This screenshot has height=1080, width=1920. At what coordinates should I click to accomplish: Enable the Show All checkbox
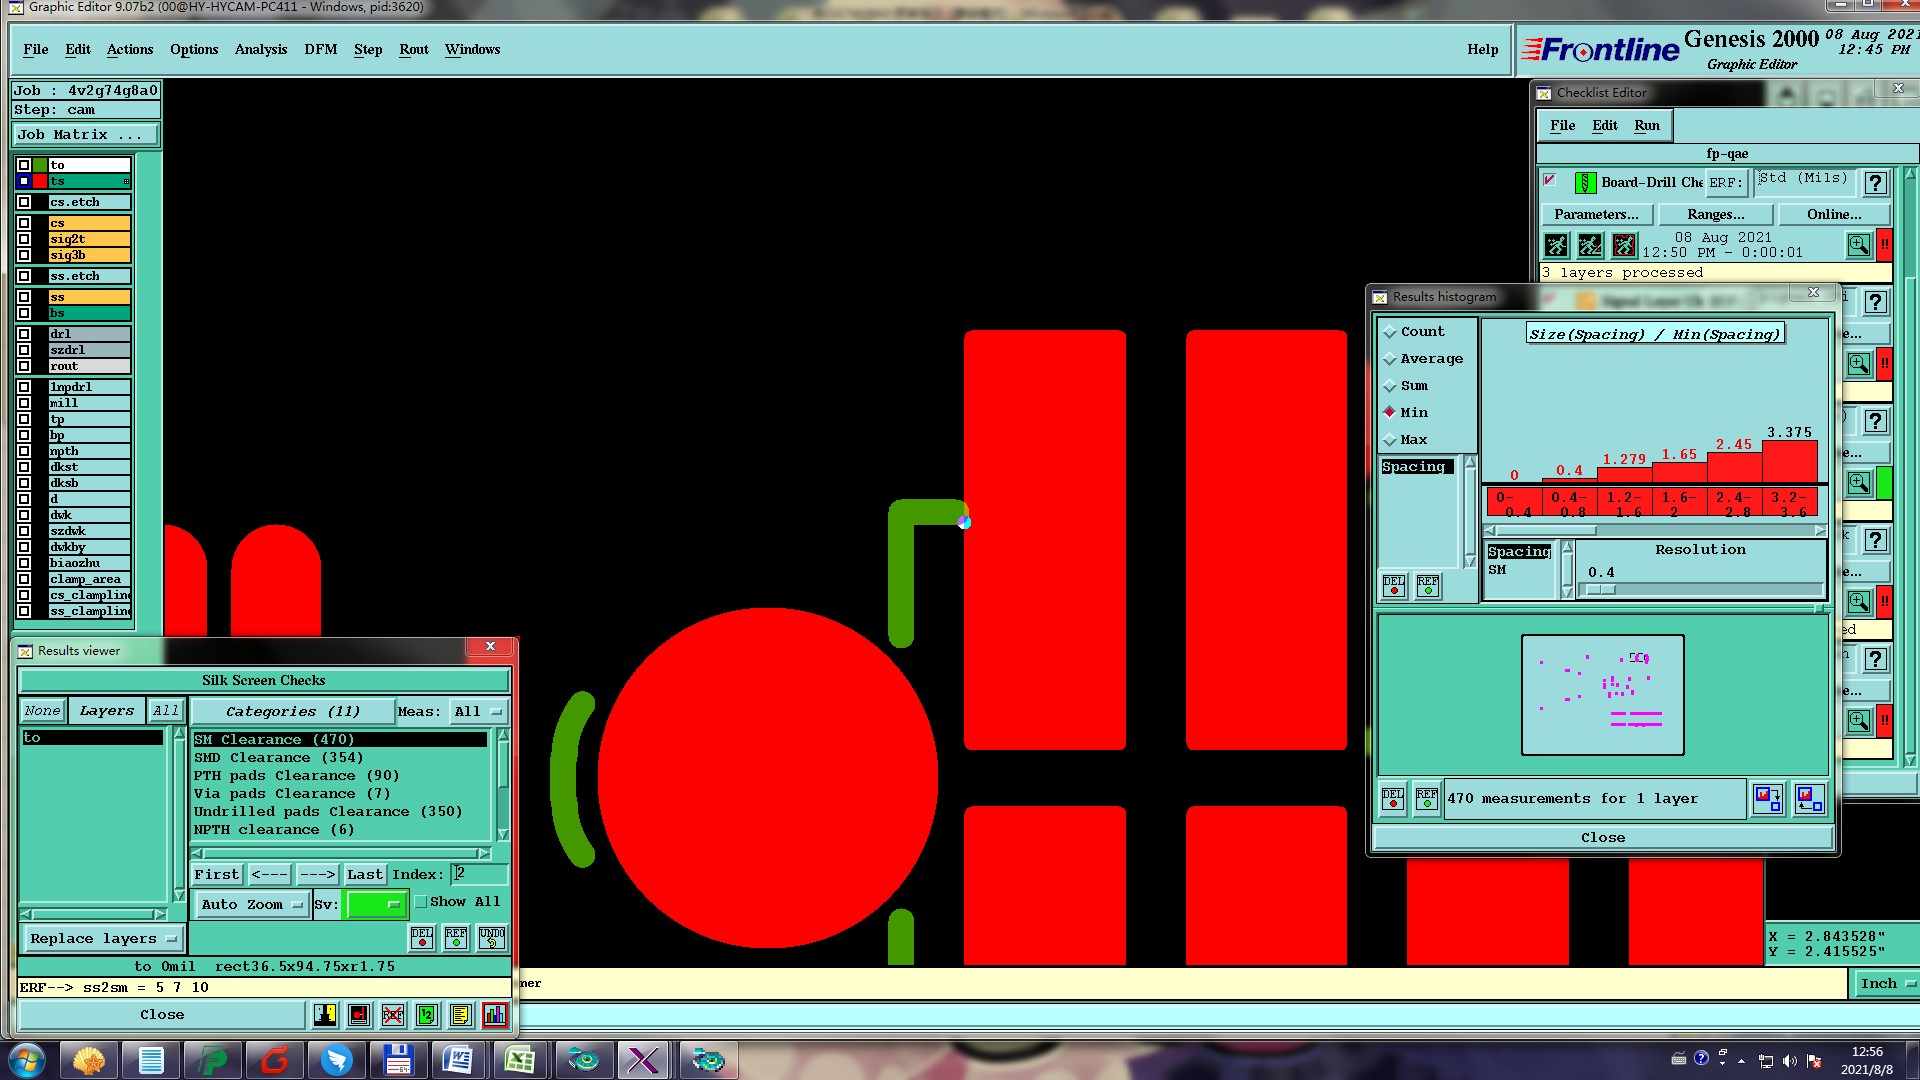tap(422, 902)
